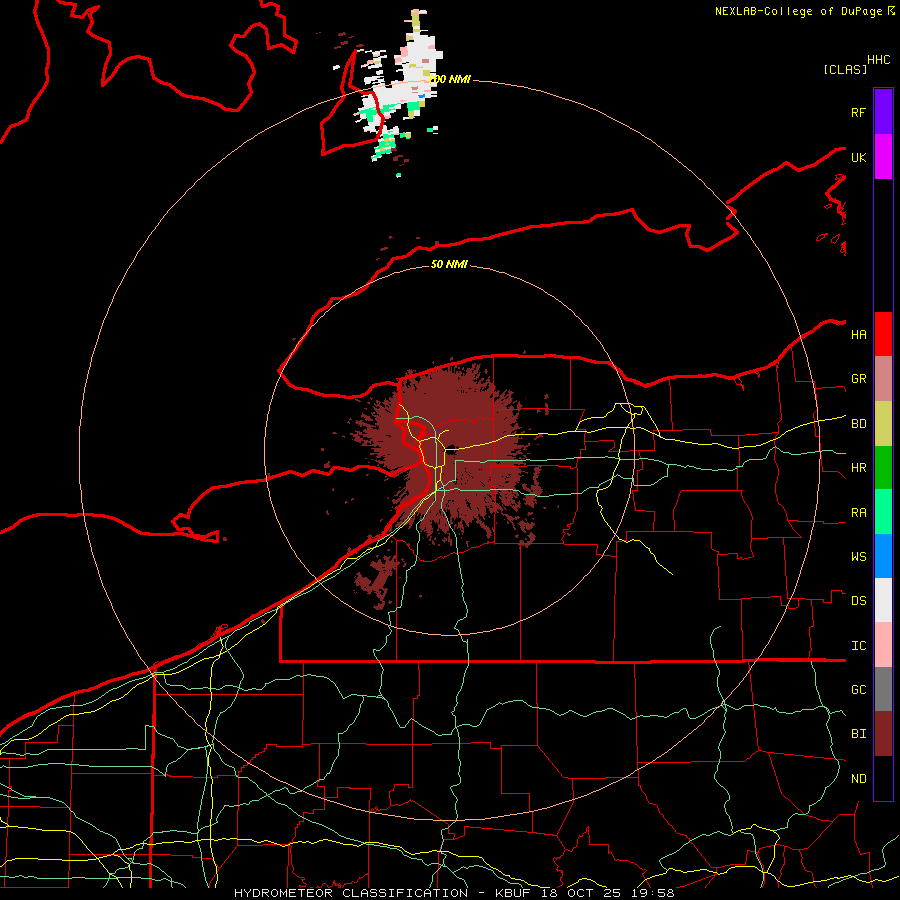
Task: Click the [CLAS] units label
Action: coord(845,69)
